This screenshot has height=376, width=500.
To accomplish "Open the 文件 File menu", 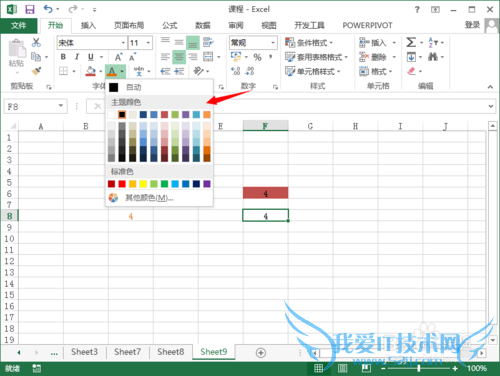I will pyautogui.click(x=19, y=25).
